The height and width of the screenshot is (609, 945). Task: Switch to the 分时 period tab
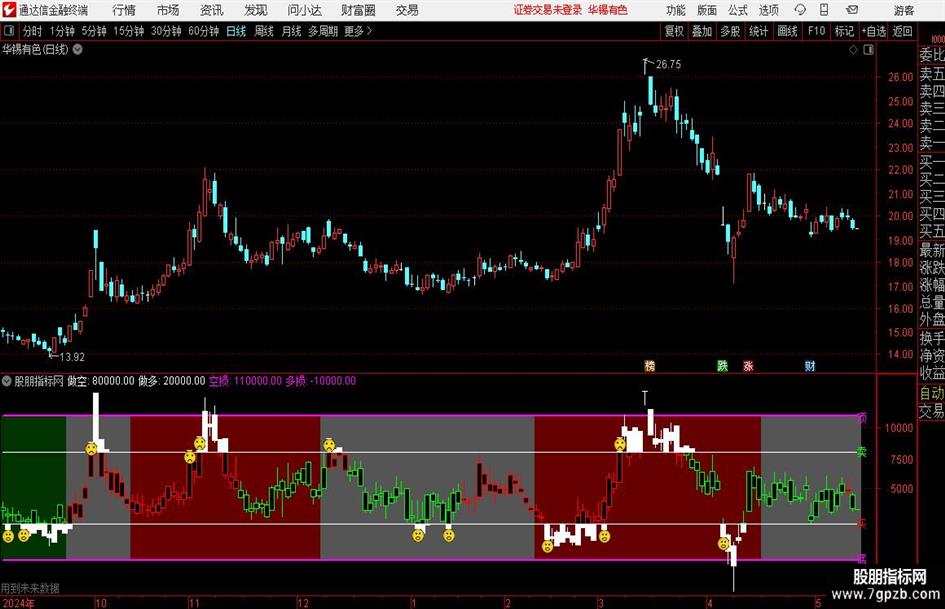point(33,31)
